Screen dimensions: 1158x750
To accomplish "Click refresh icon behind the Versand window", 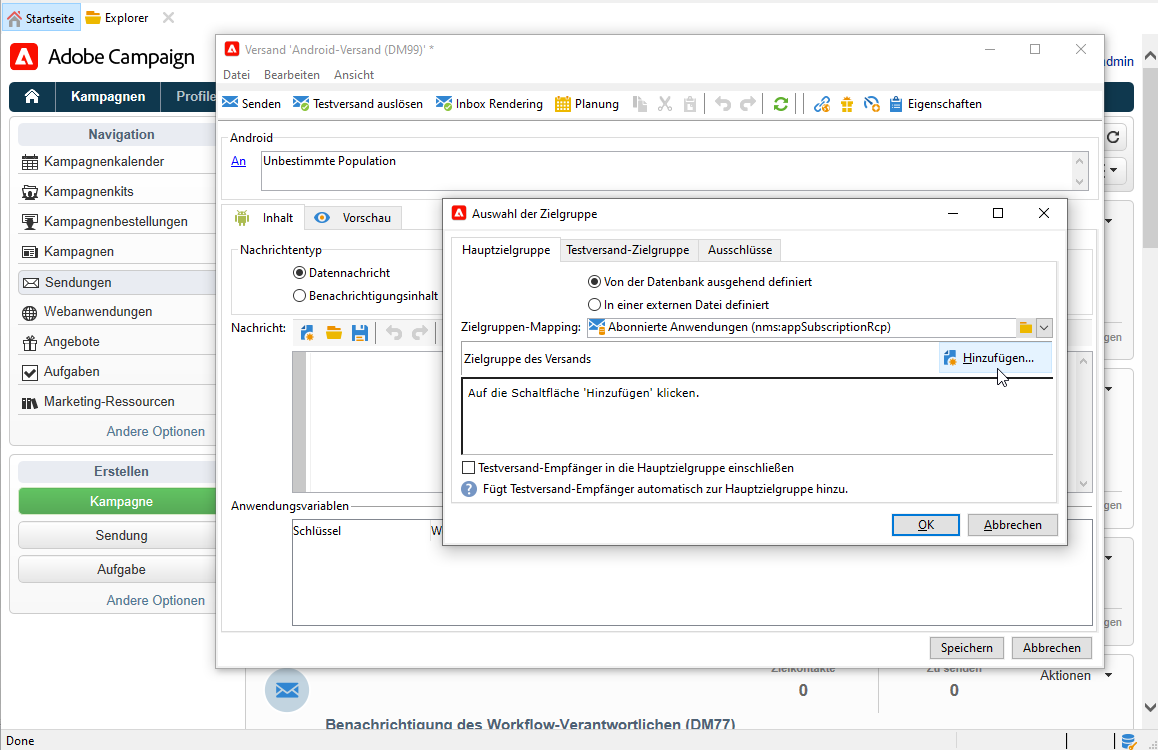I will [1114, 137].
